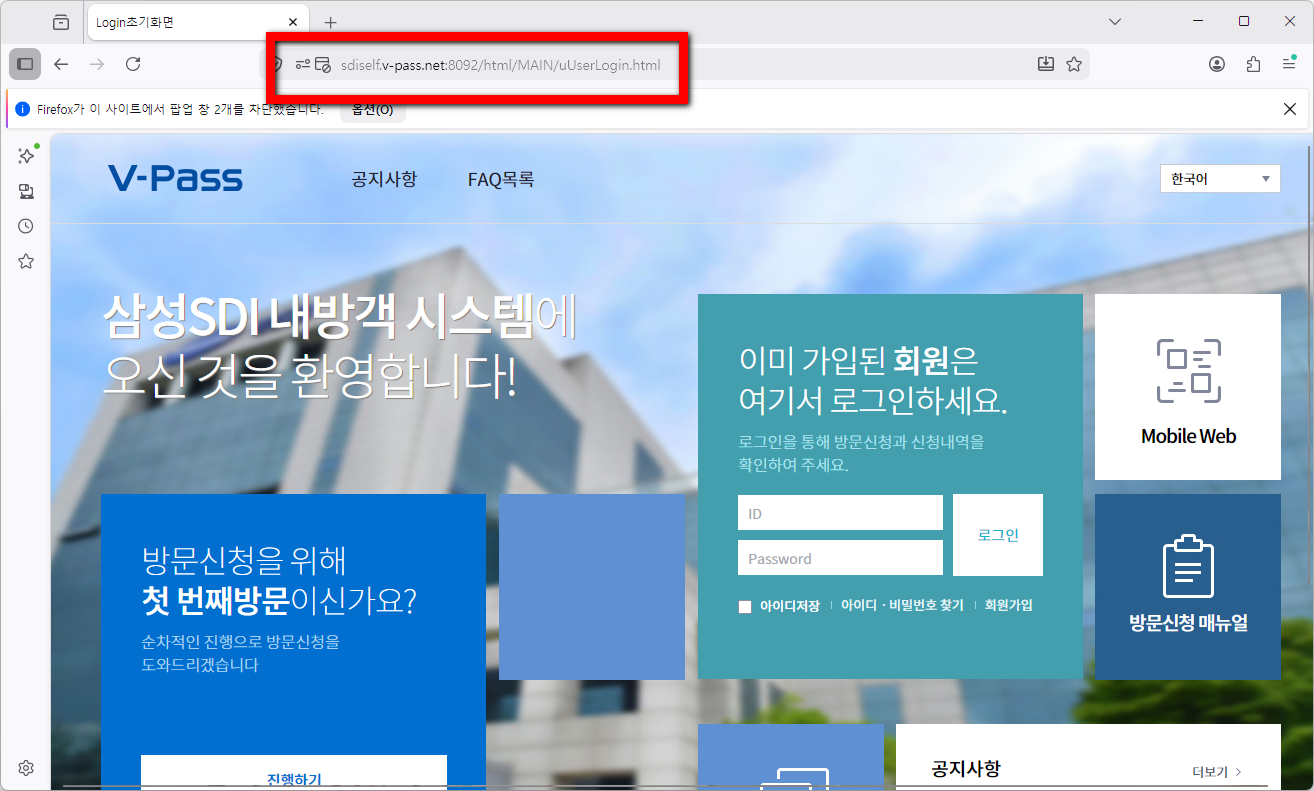
Task: Click the text "삼성SDI 내방객 시스템에"
Action: (x=340, y=318)
